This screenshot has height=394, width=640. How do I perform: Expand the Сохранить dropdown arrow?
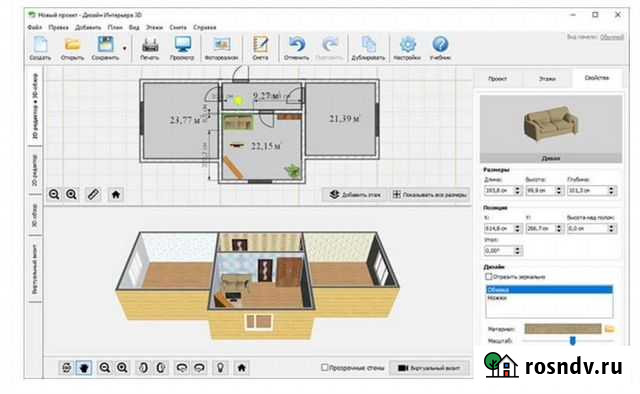[x=124, y=48]
